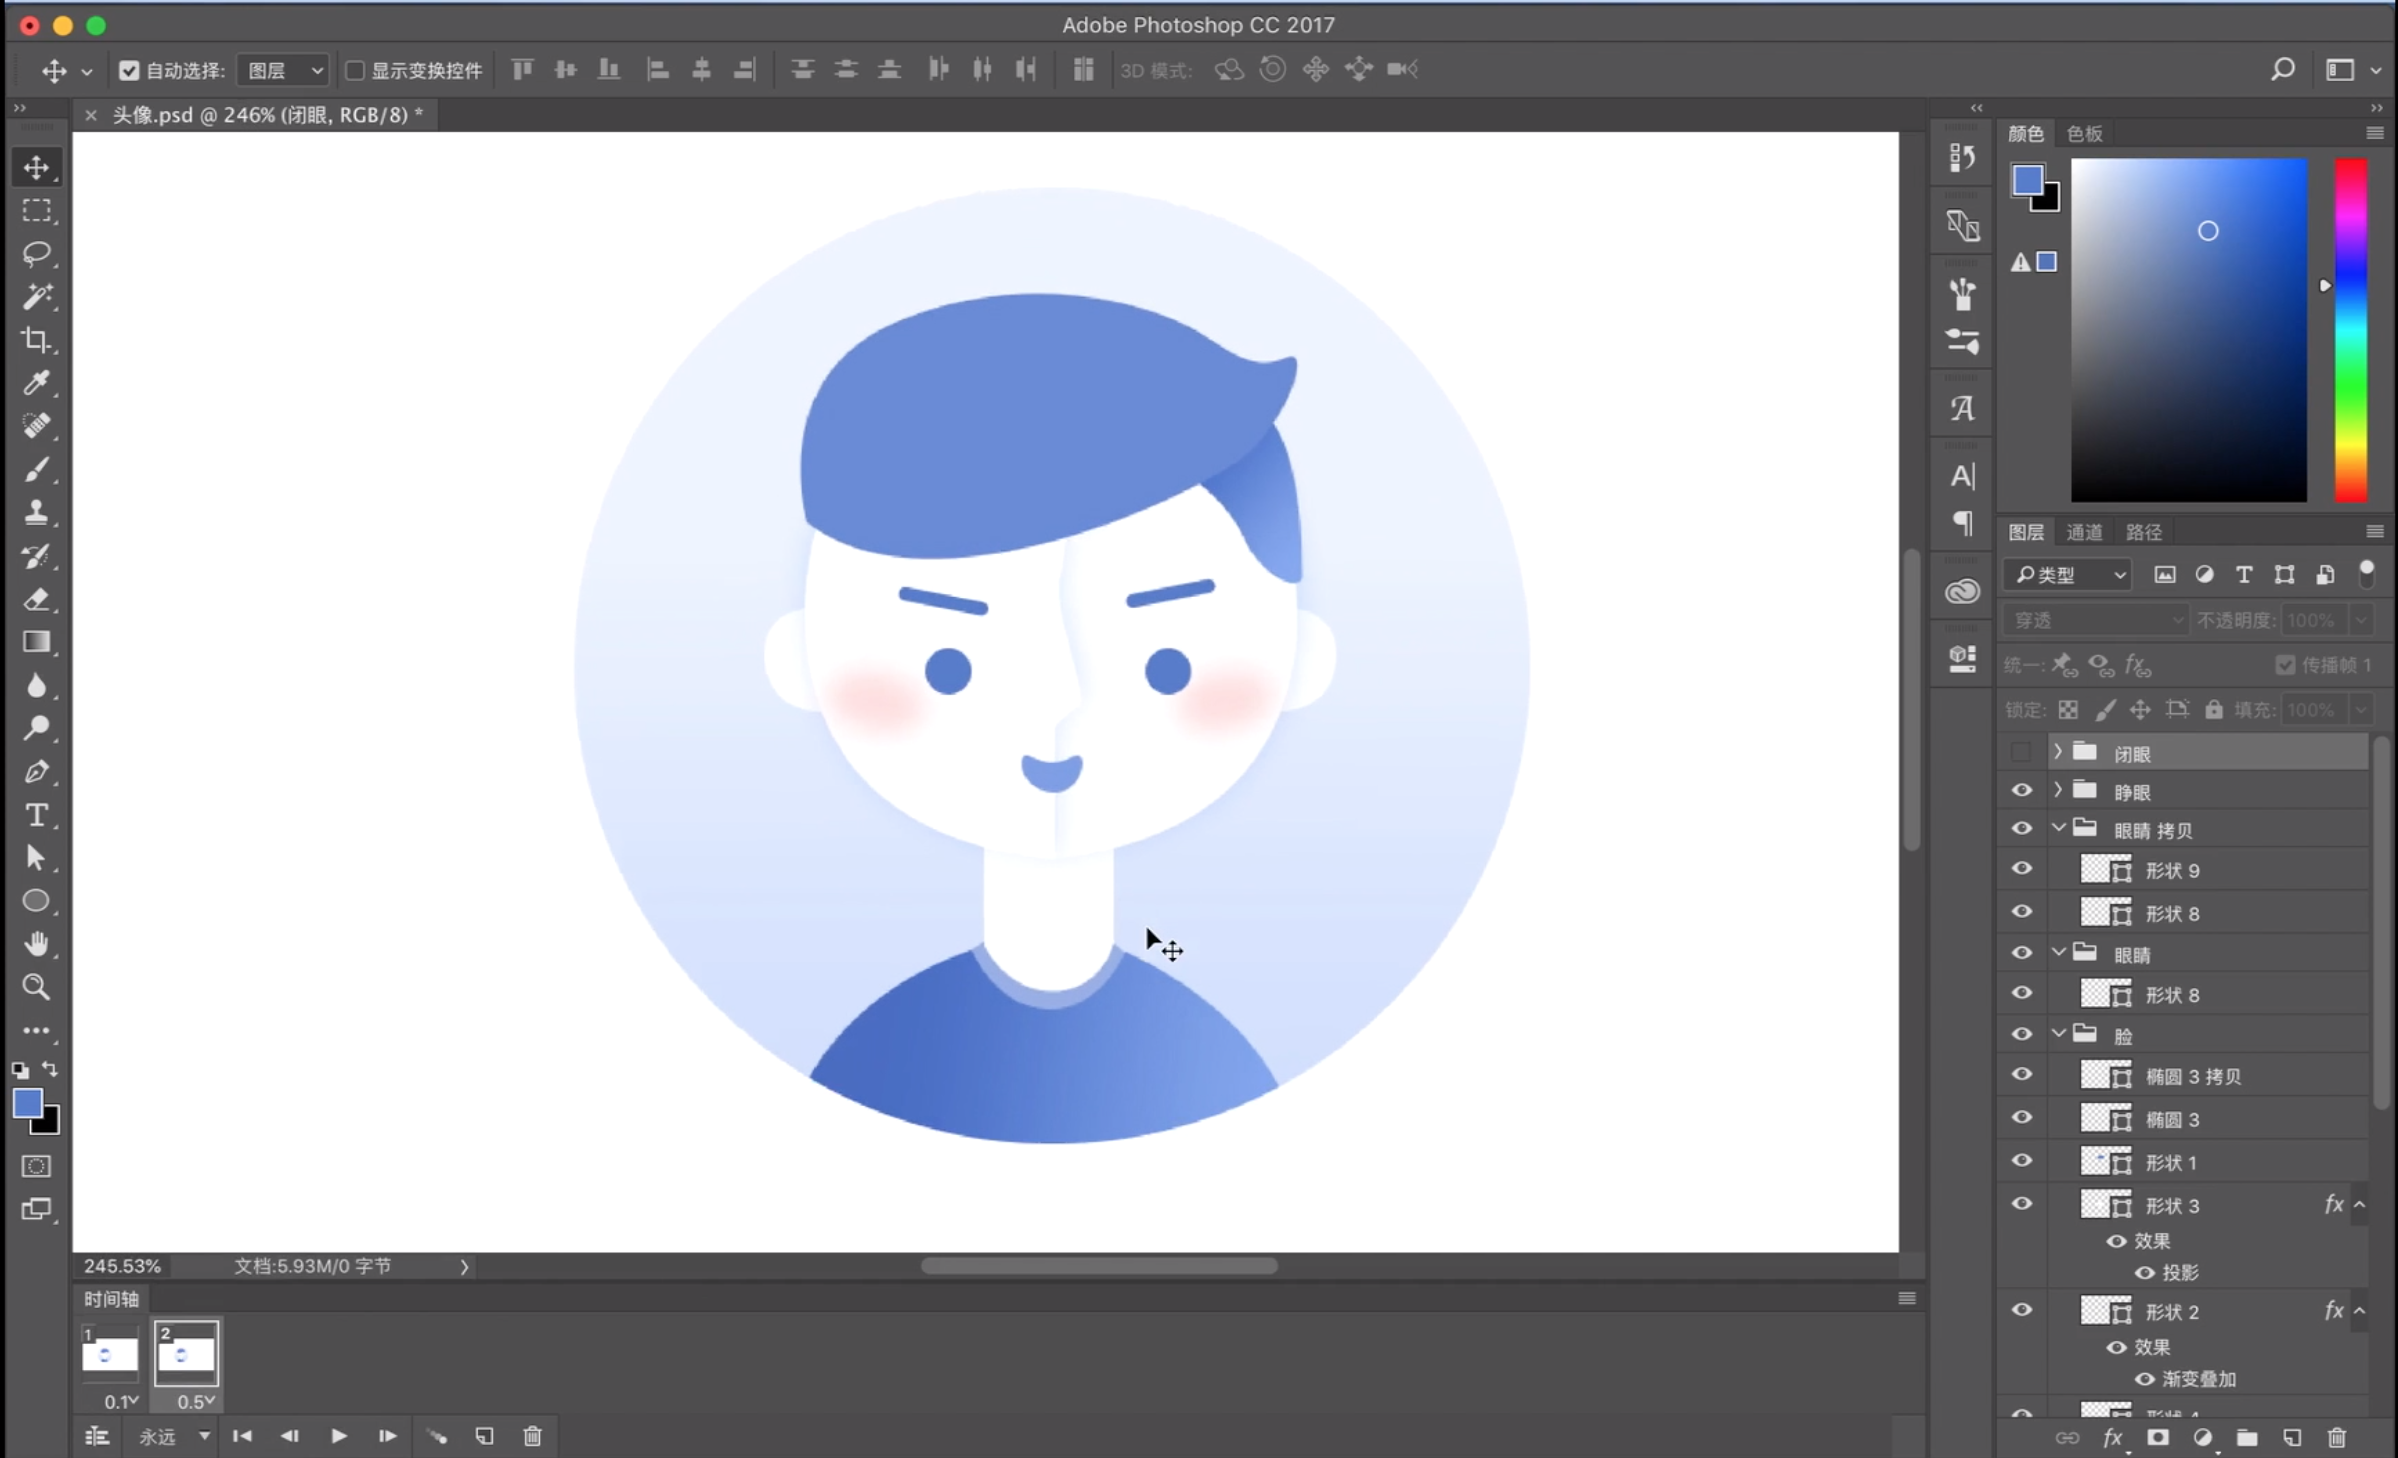Click the Gradient tool

click(x=37, y=642)
